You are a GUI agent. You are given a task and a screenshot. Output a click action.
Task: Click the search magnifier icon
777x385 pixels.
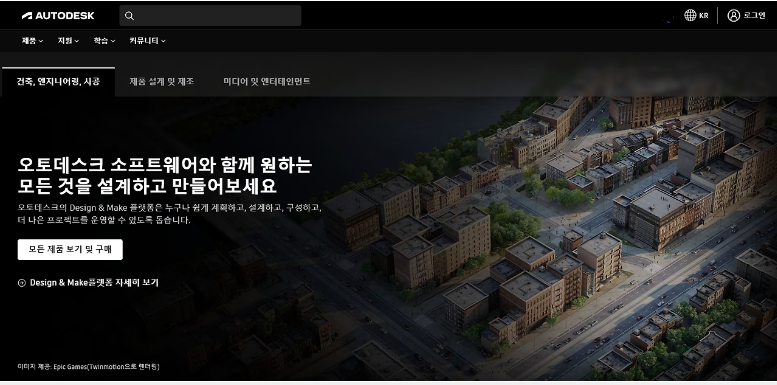click(129, 16)
